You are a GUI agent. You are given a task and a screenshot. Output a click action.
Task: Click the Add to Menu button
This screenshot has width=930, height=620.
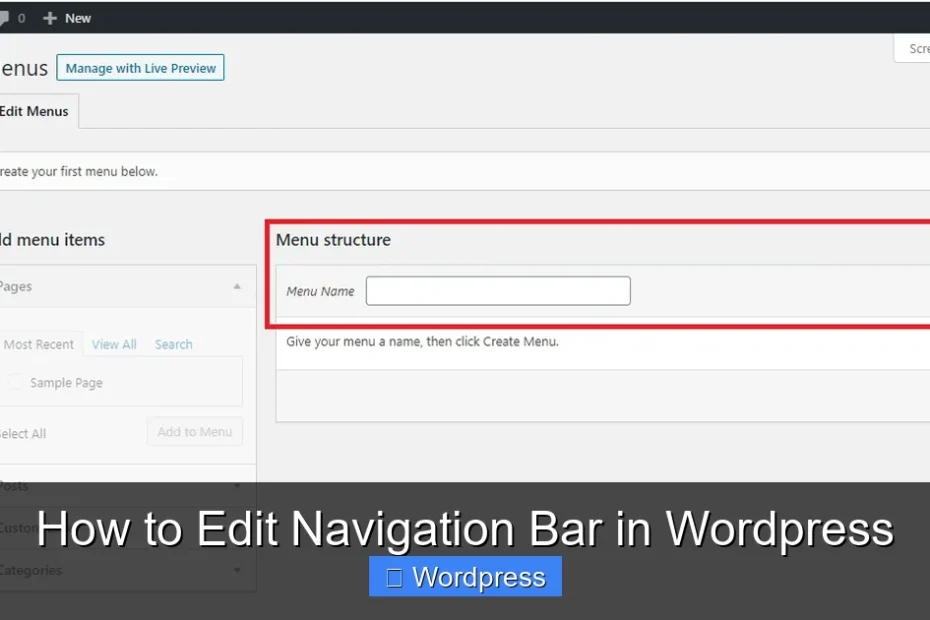point(194,431)
